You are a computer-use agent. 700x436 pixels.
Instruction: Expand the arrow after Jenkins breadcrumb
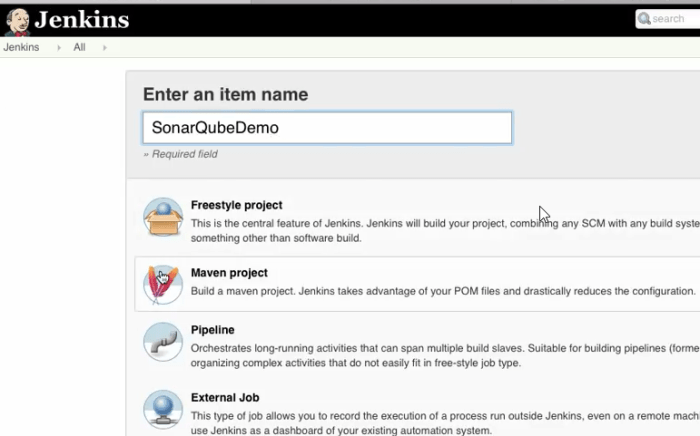pyautogui.click(x=58, y=47)
